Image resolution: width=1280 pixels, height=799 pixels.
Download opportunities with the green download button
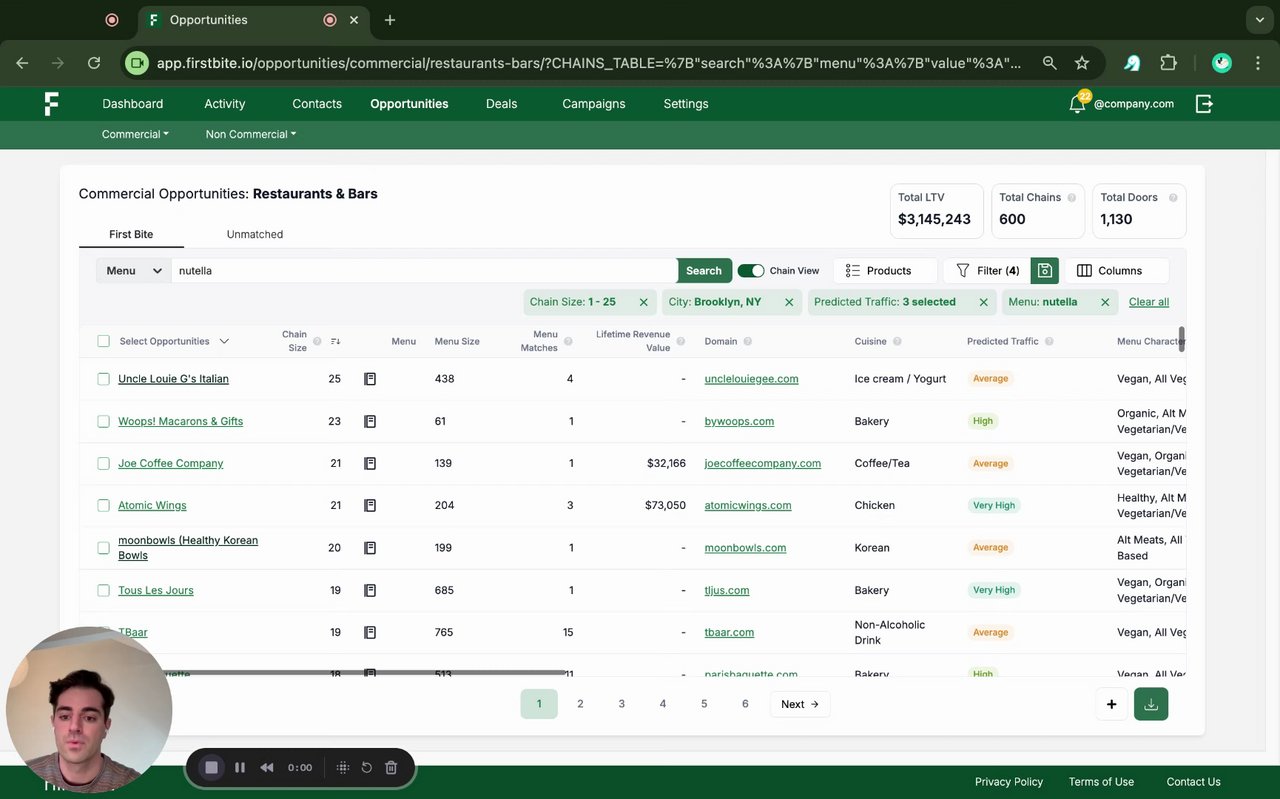coord(1151,704)
